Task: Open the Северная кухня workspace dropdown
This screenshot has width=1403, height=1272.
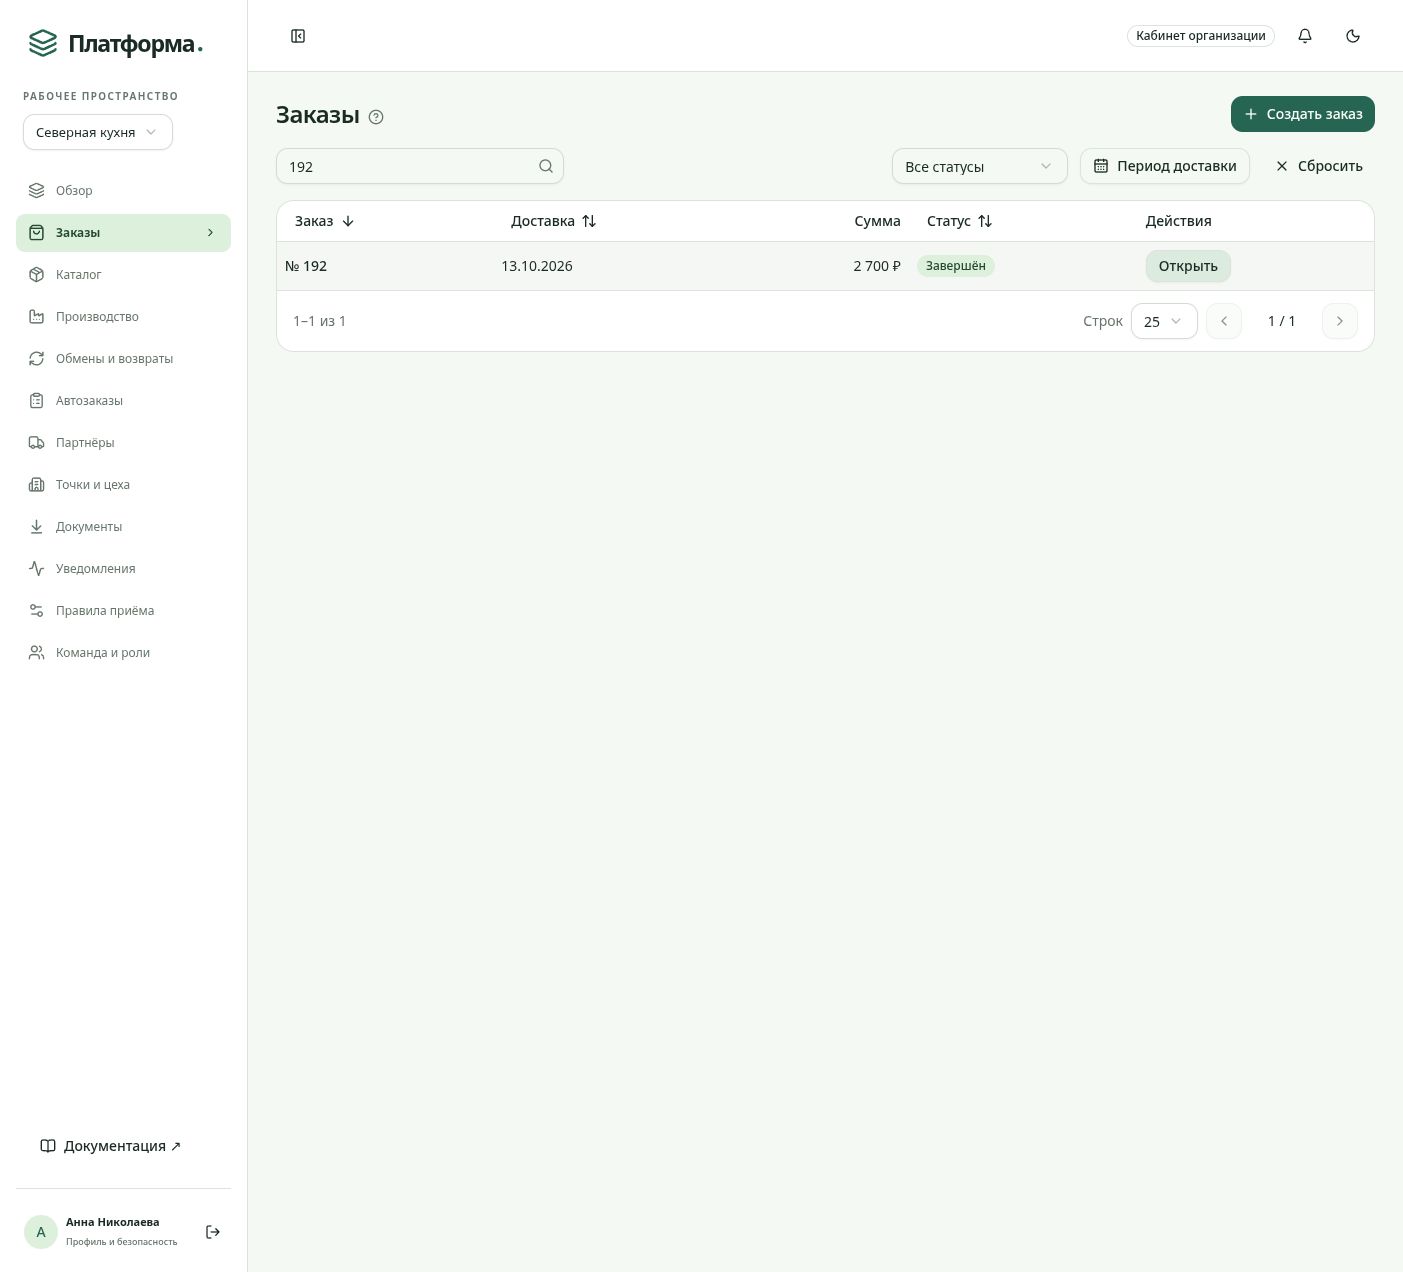Action: point(98,132)
